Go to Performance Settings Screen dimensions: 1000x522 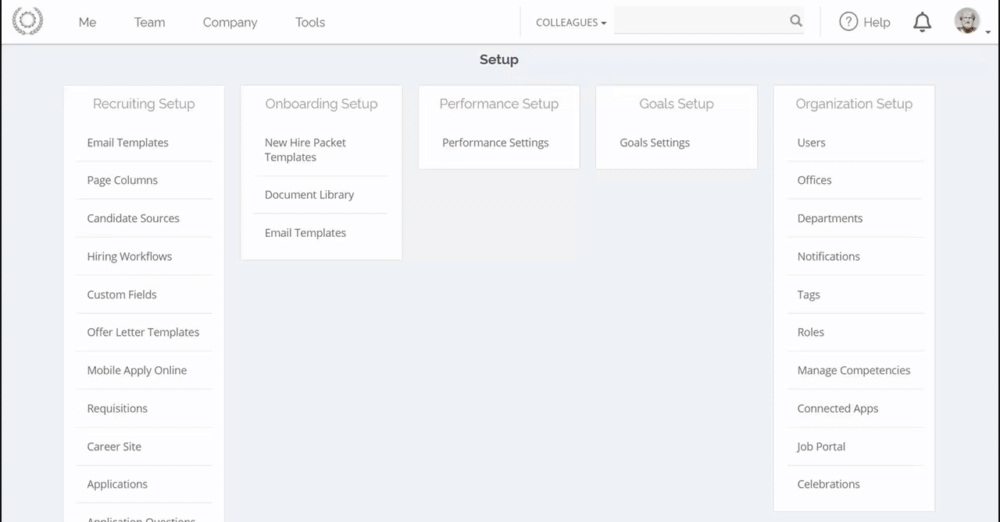click(496, 143)
